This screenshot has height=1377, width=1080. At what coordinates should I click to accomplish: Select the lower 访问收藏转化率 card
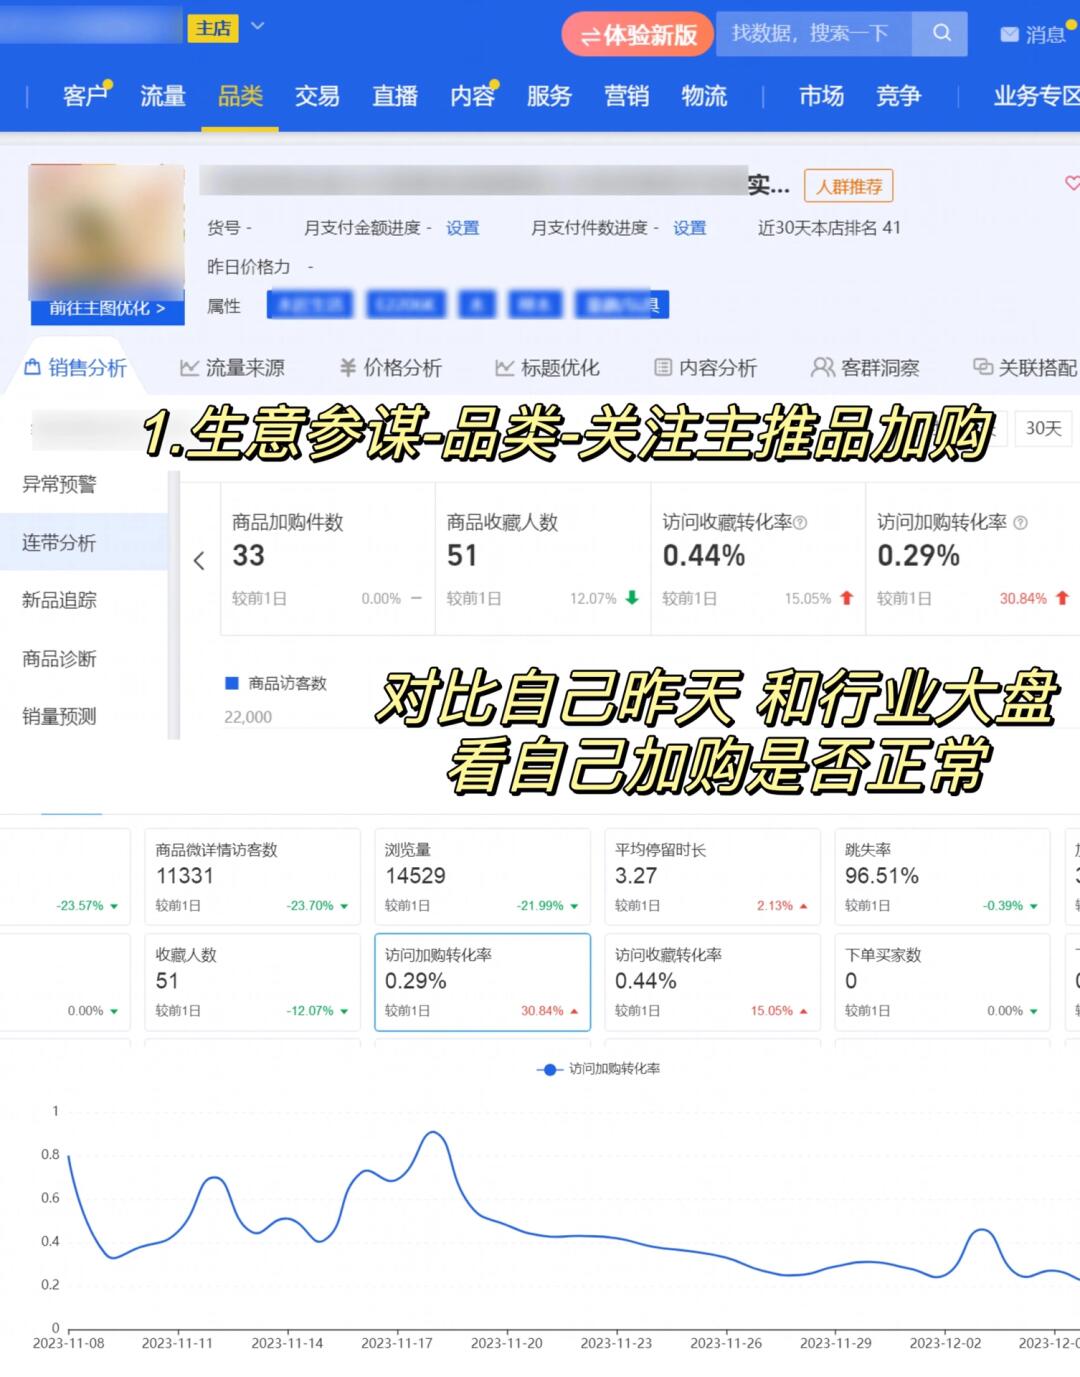point(712,981)
